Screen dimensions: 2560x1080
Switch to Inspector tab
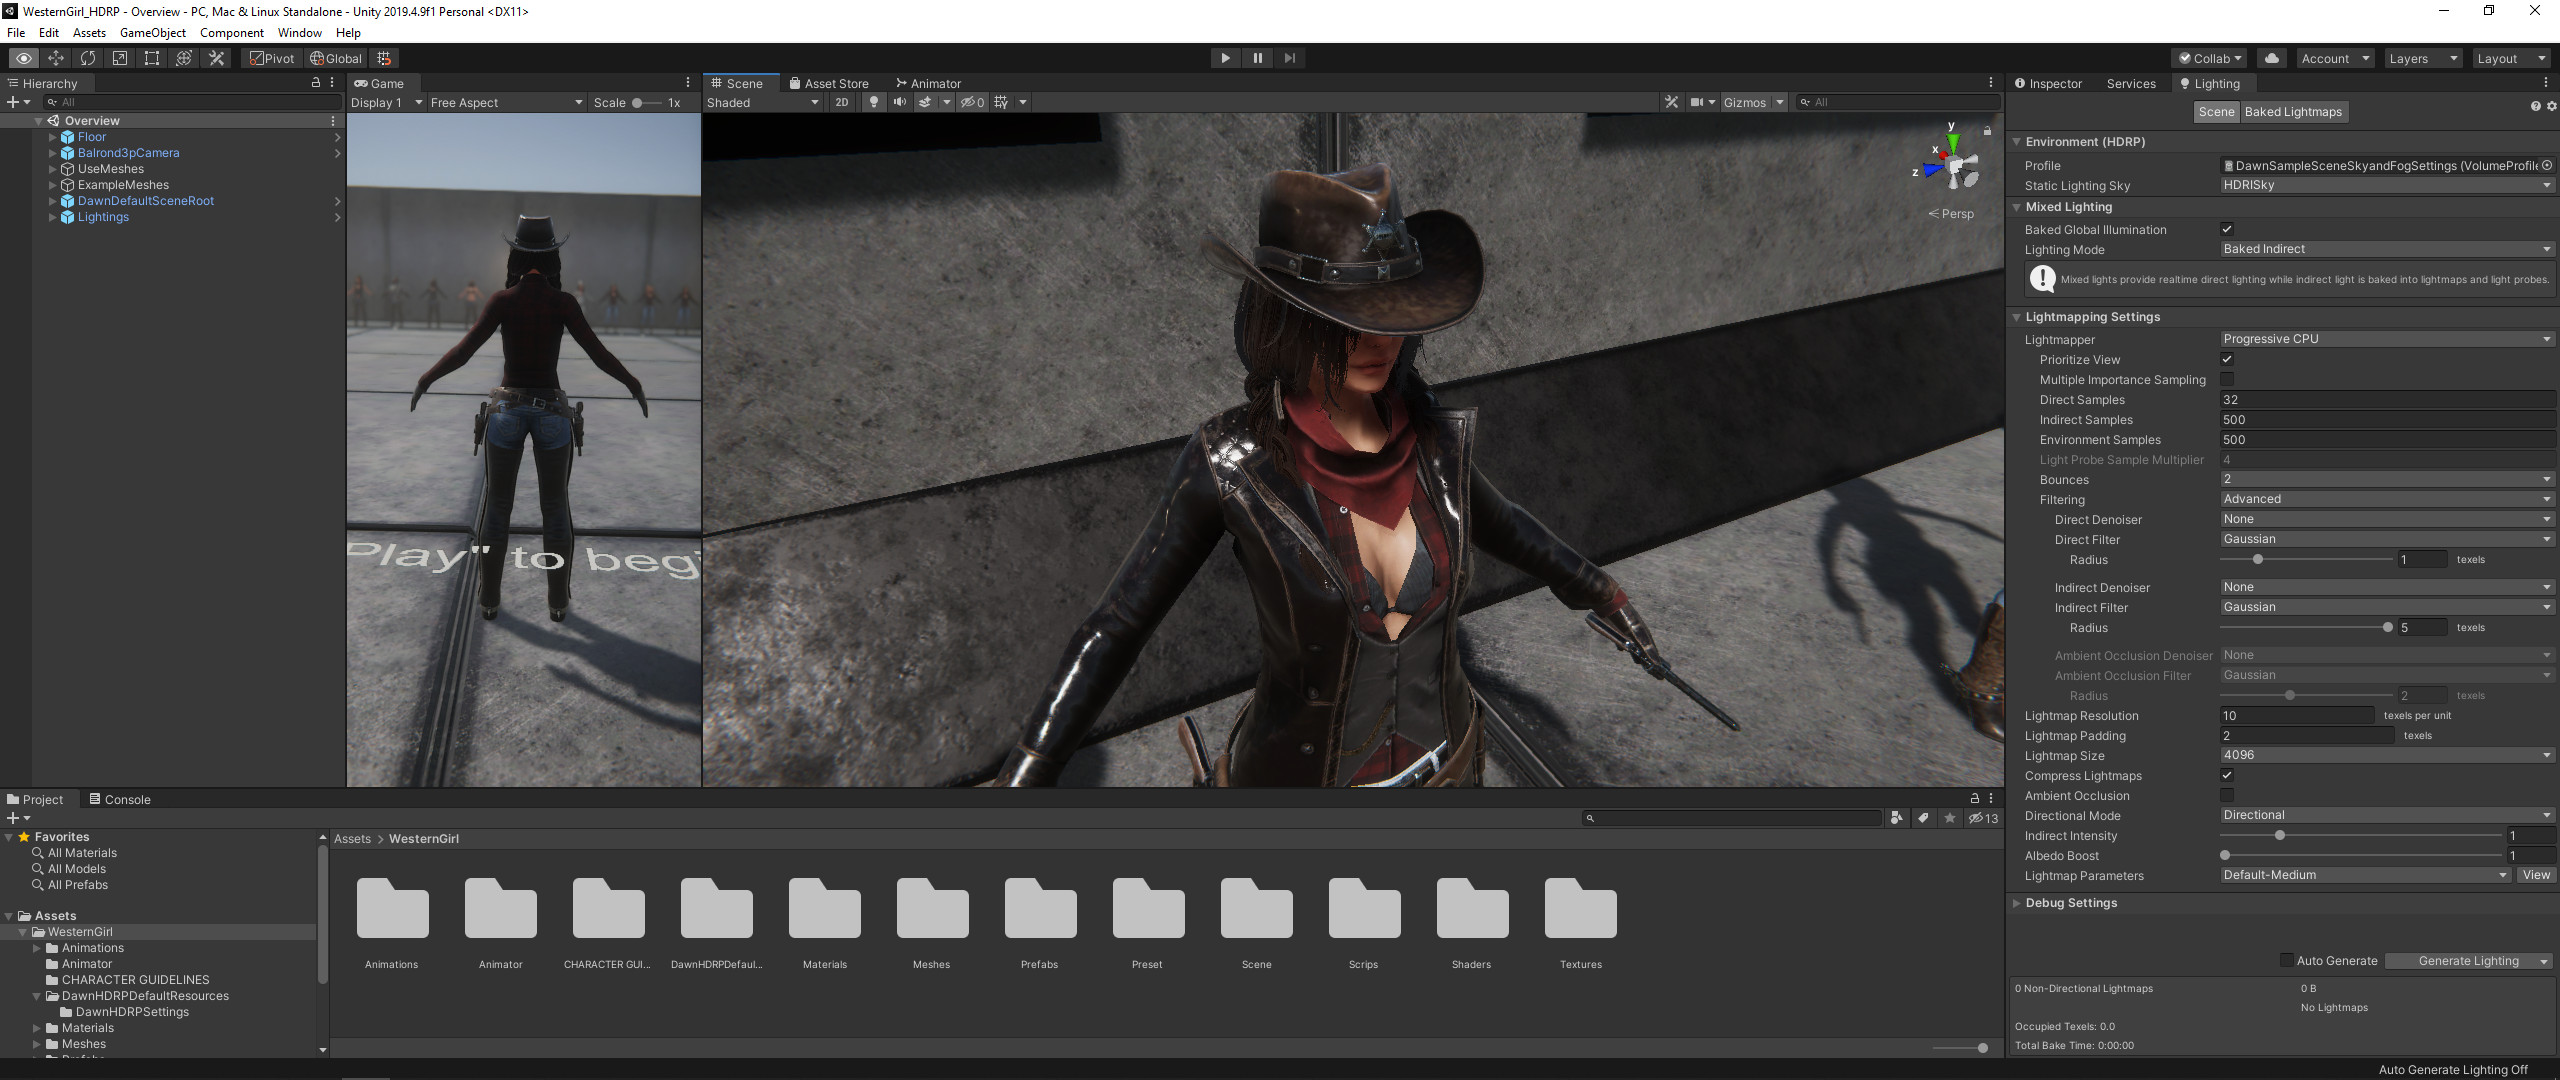2048,83
